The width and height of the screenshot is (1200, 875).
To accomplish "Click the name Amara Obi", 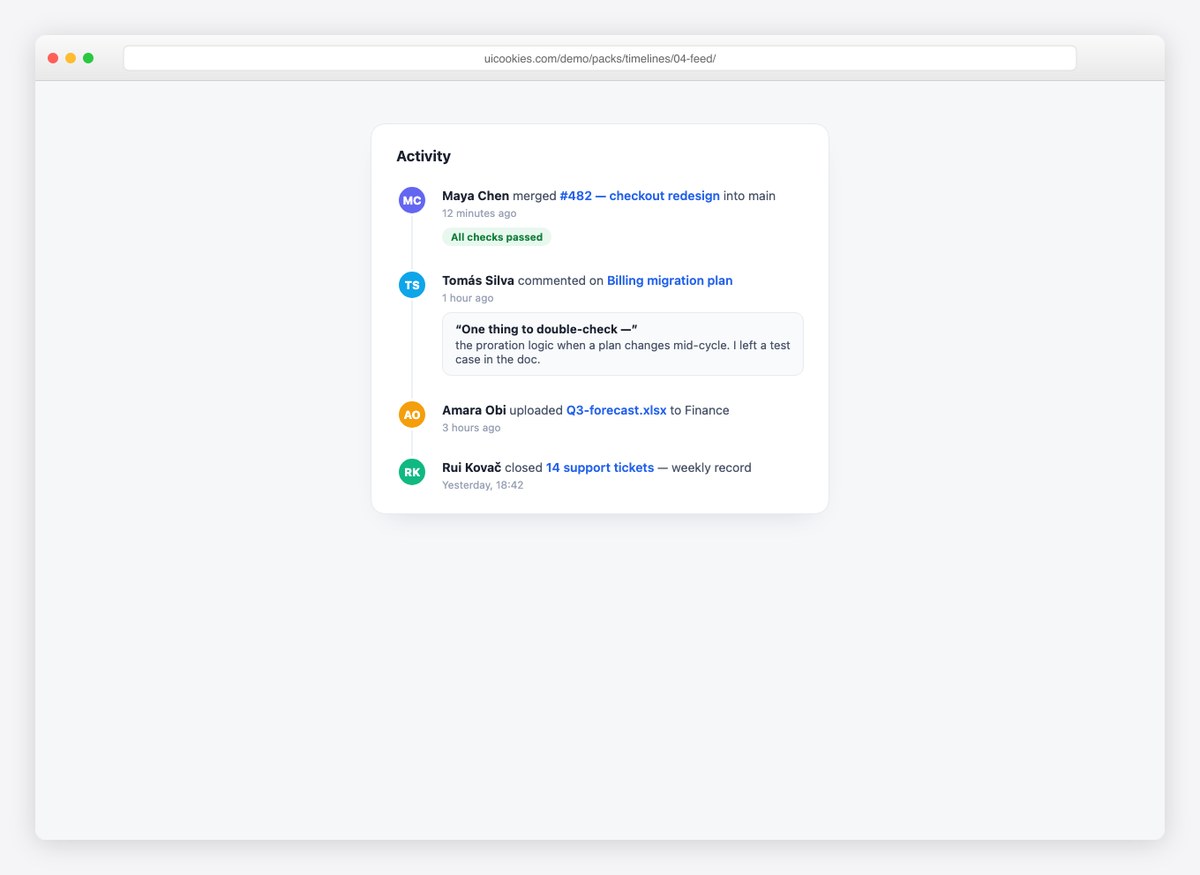I will [x=474, y=410].
